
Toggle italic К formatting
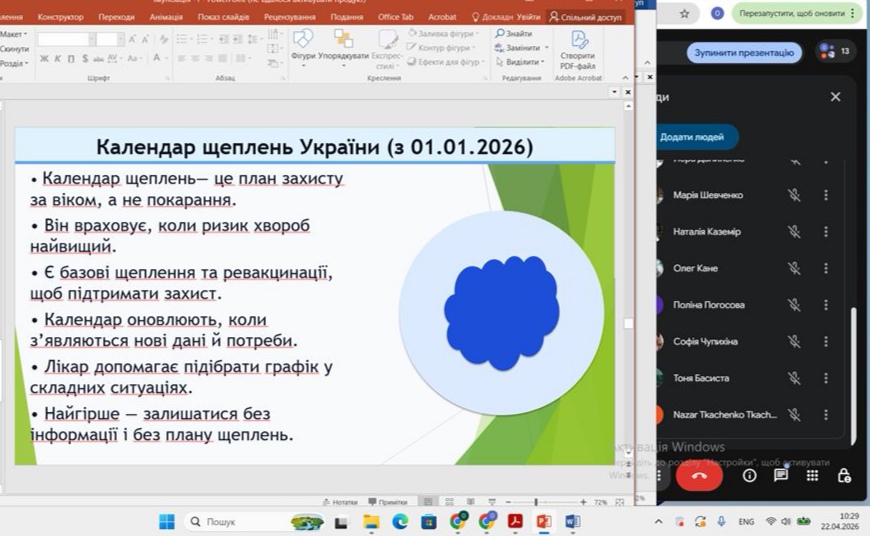(x=58, y=58)
